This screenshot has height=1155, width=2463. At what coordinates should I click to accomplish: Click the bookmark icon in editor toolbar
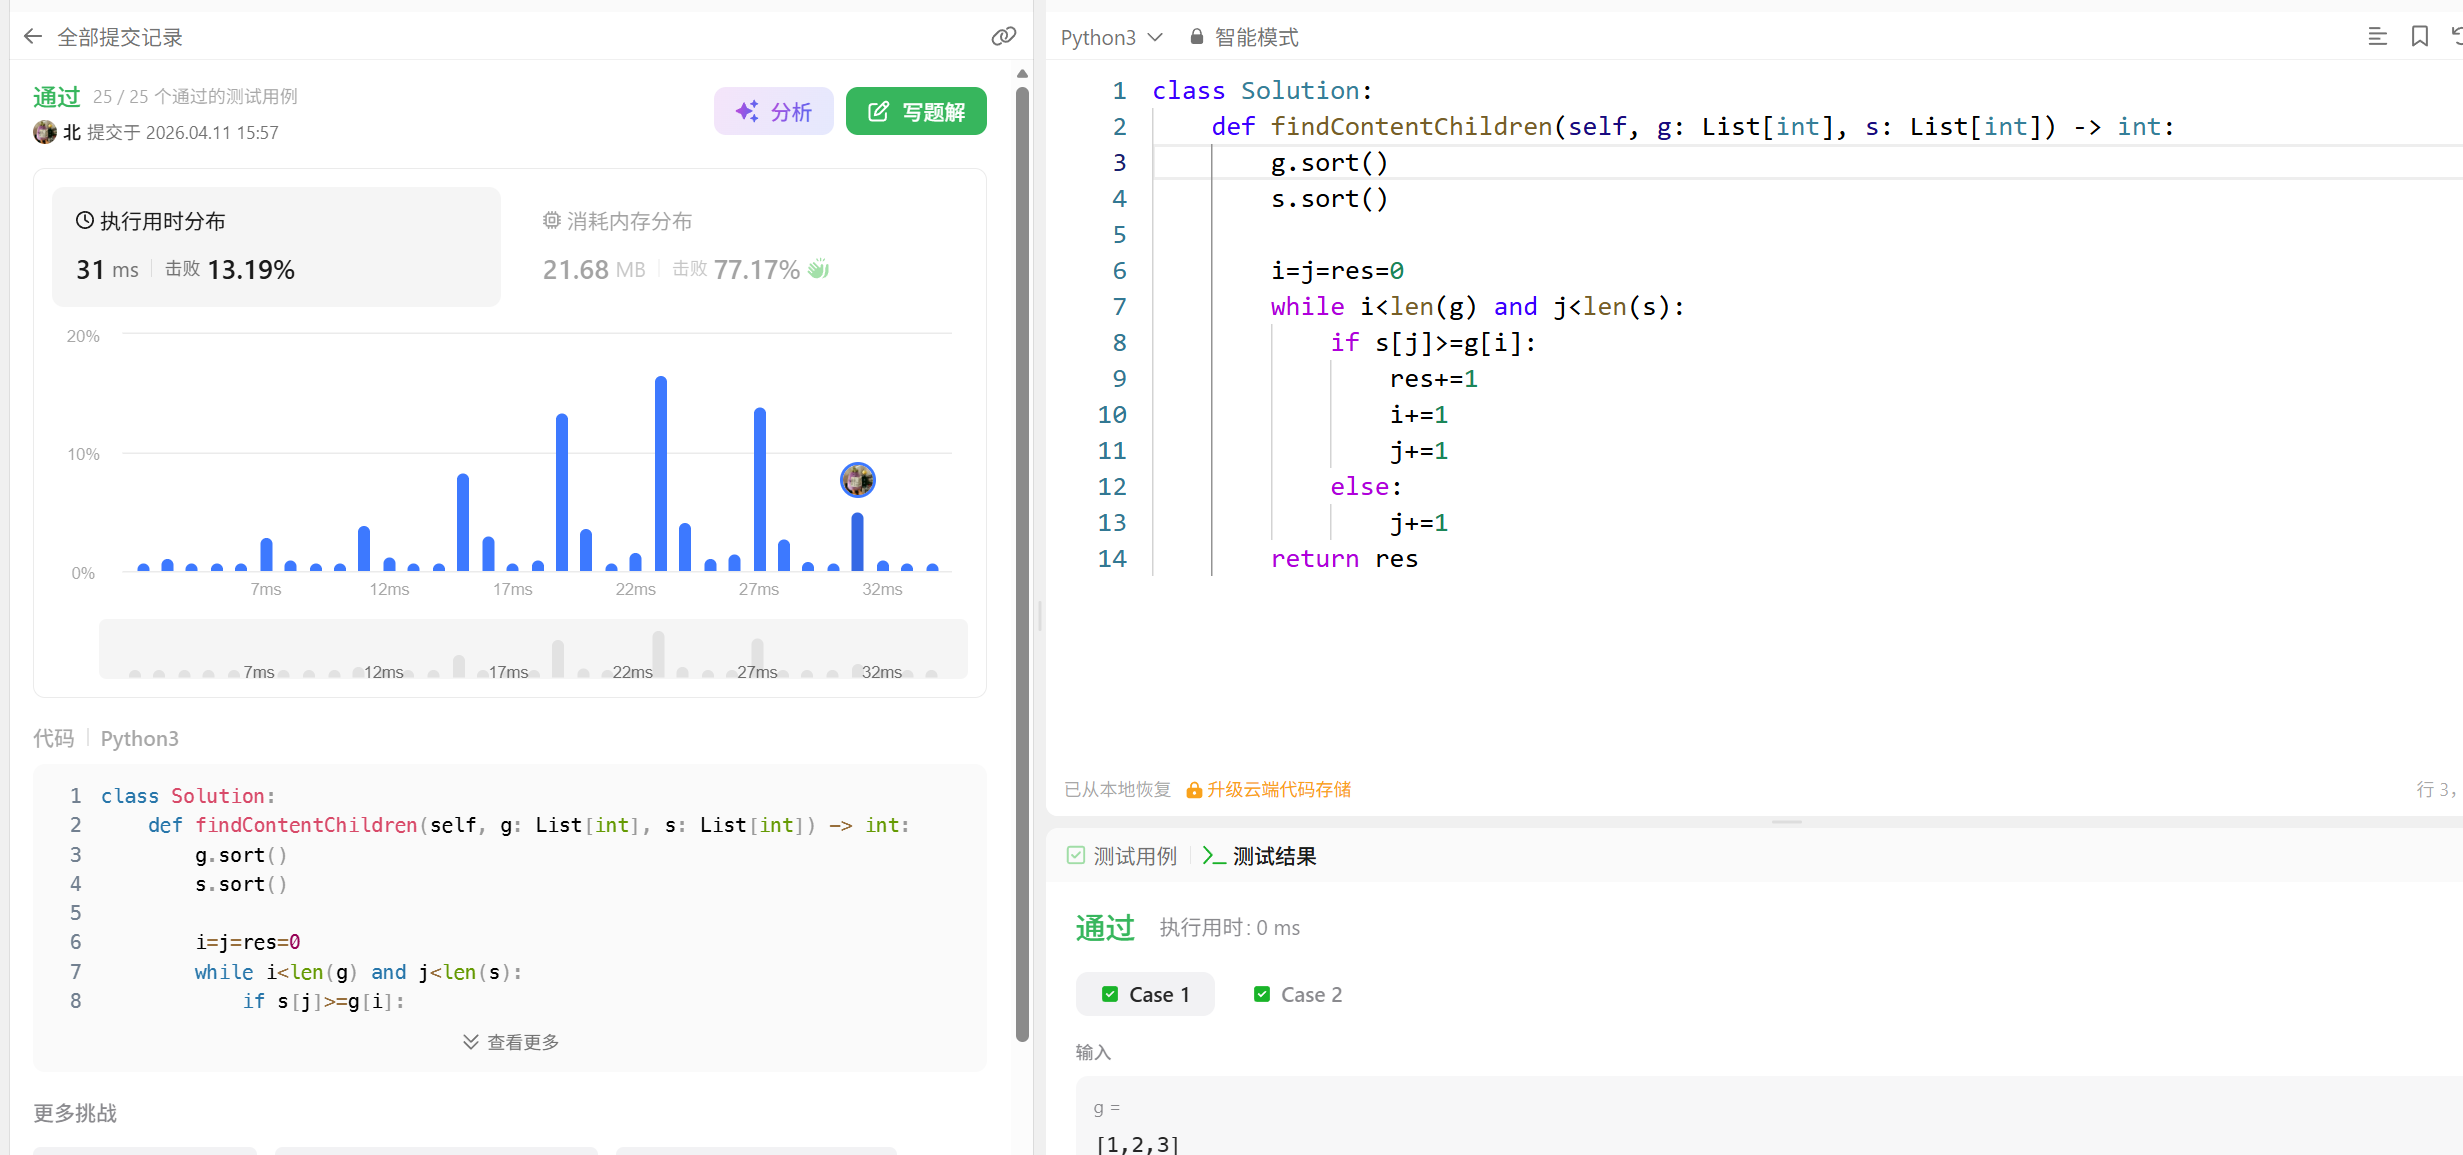pyautogui.click(x=2419, y=37)
